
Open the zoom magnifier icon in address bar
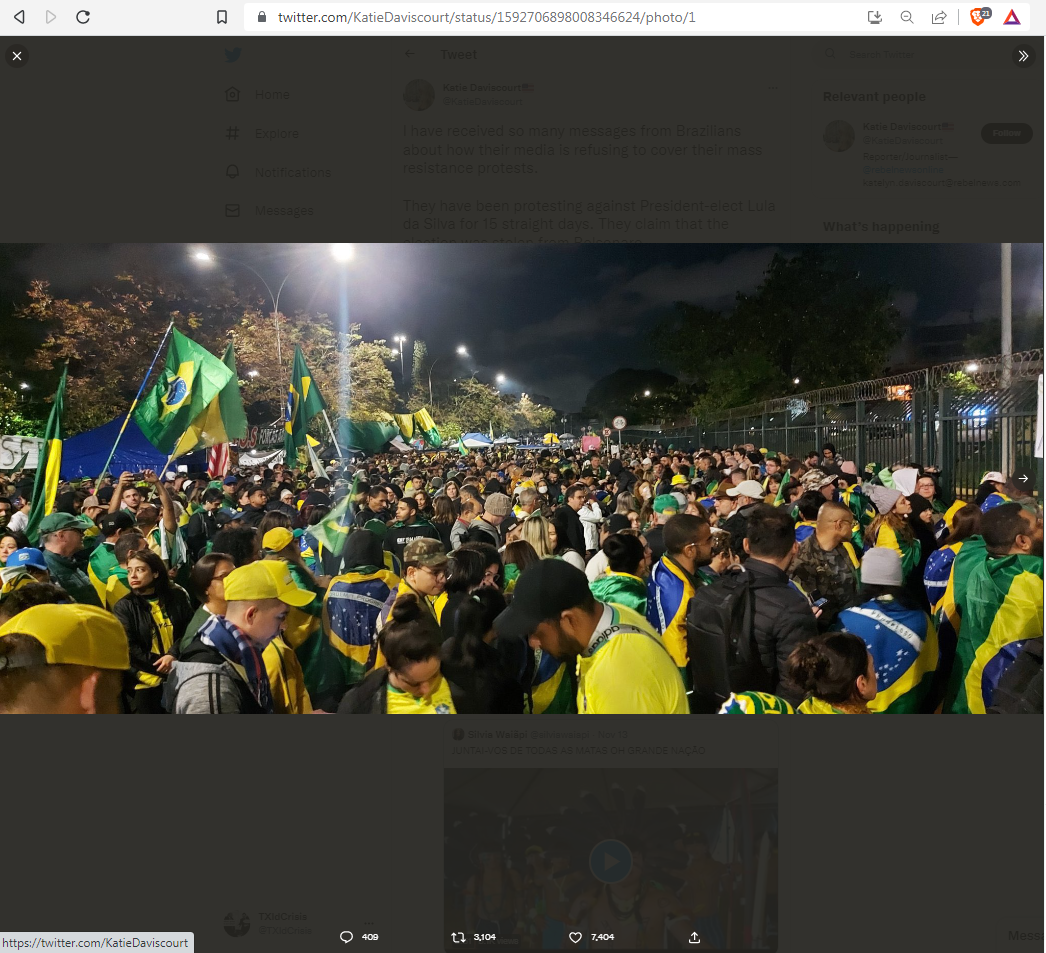907,17
